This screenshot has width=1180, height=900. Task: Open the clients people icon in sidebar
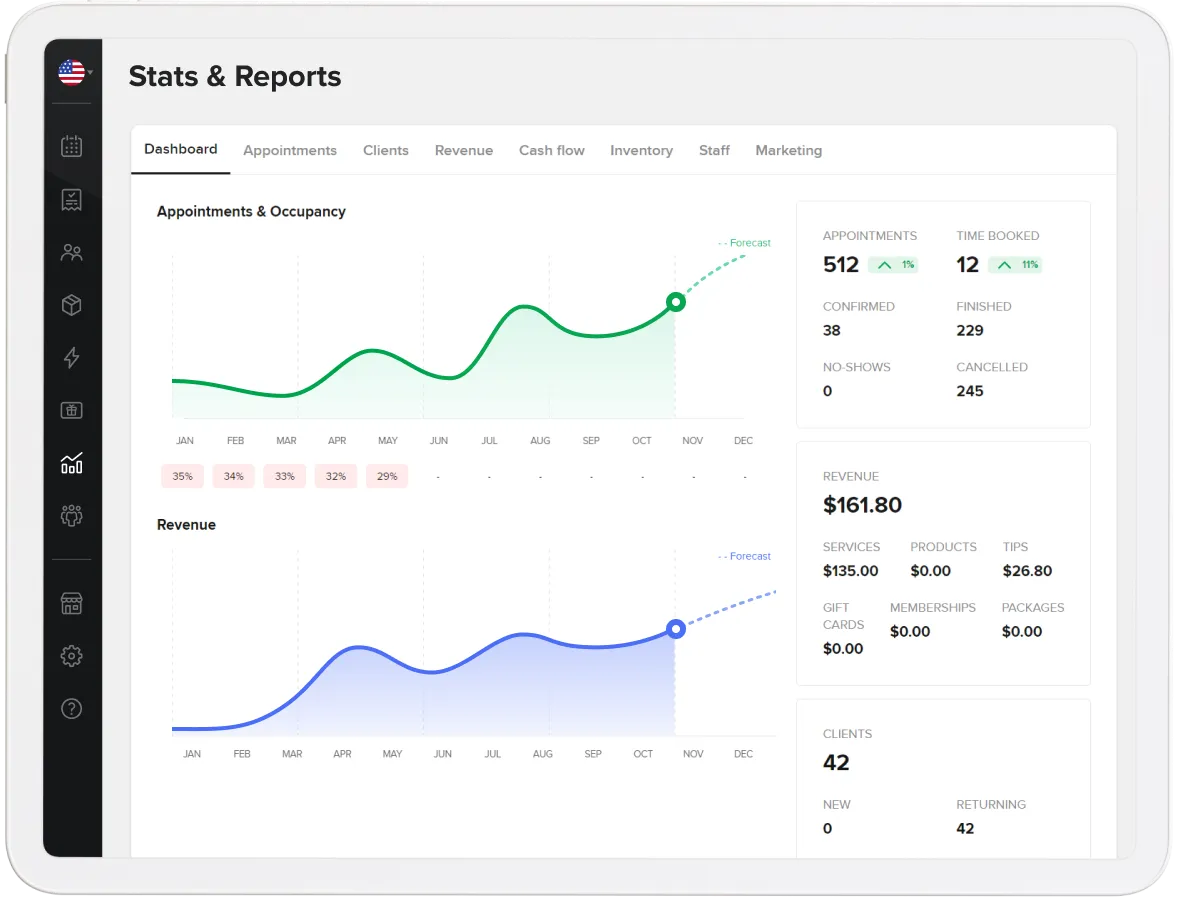(x=72, y=253)
